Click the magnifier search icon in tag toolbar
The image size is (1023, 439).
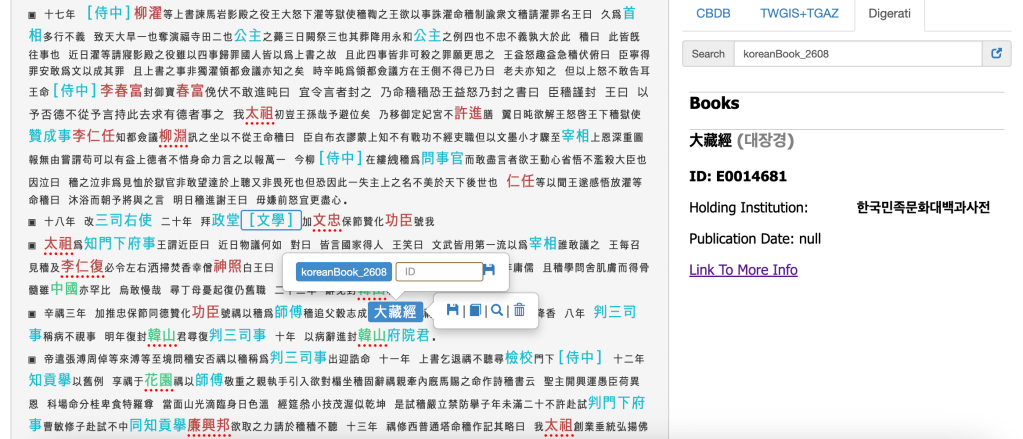pyautogui.click(x=497, y=311)
